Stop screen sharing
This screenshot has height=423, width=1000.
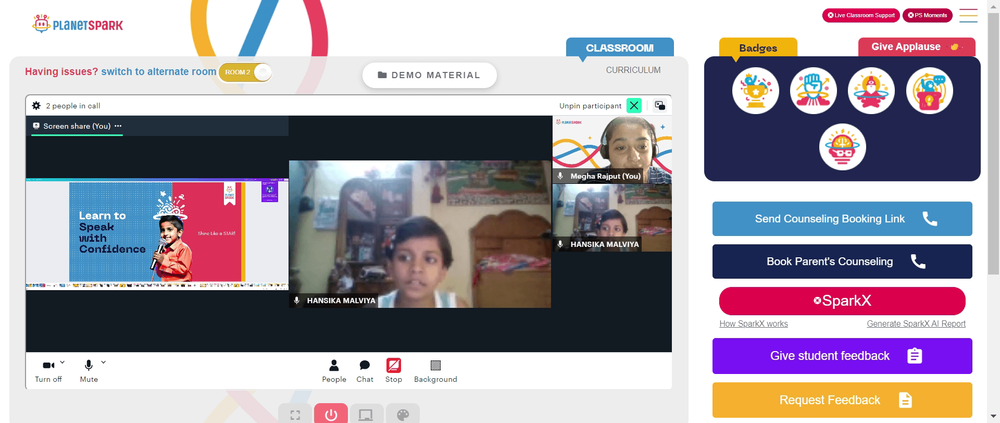tap(393, 371)
